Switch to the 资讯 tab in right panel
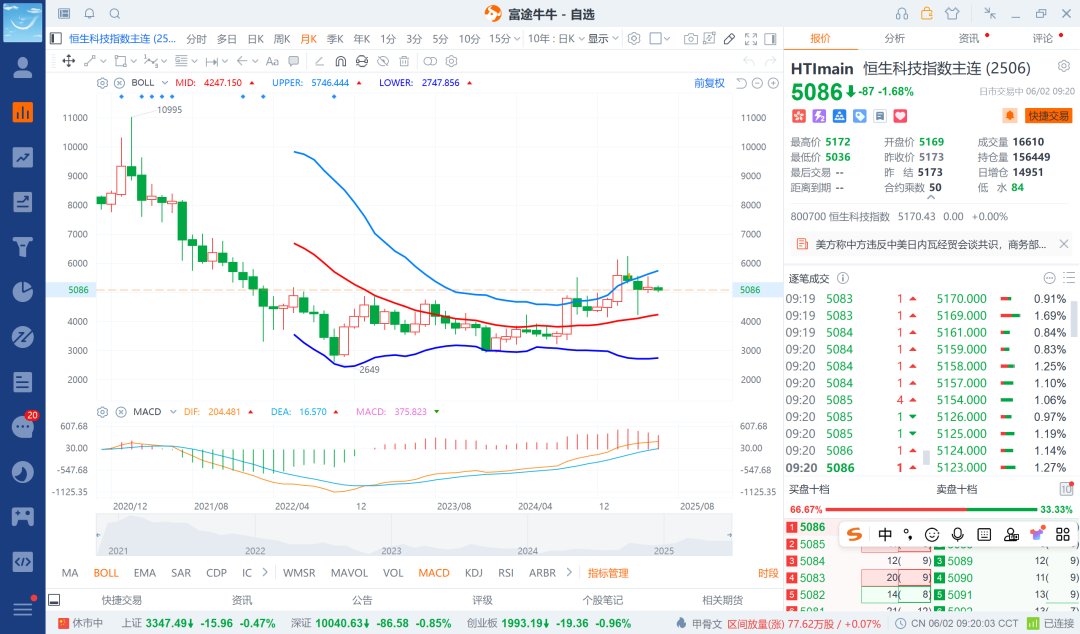1080x634 pixels. click(x=969, y=39)
